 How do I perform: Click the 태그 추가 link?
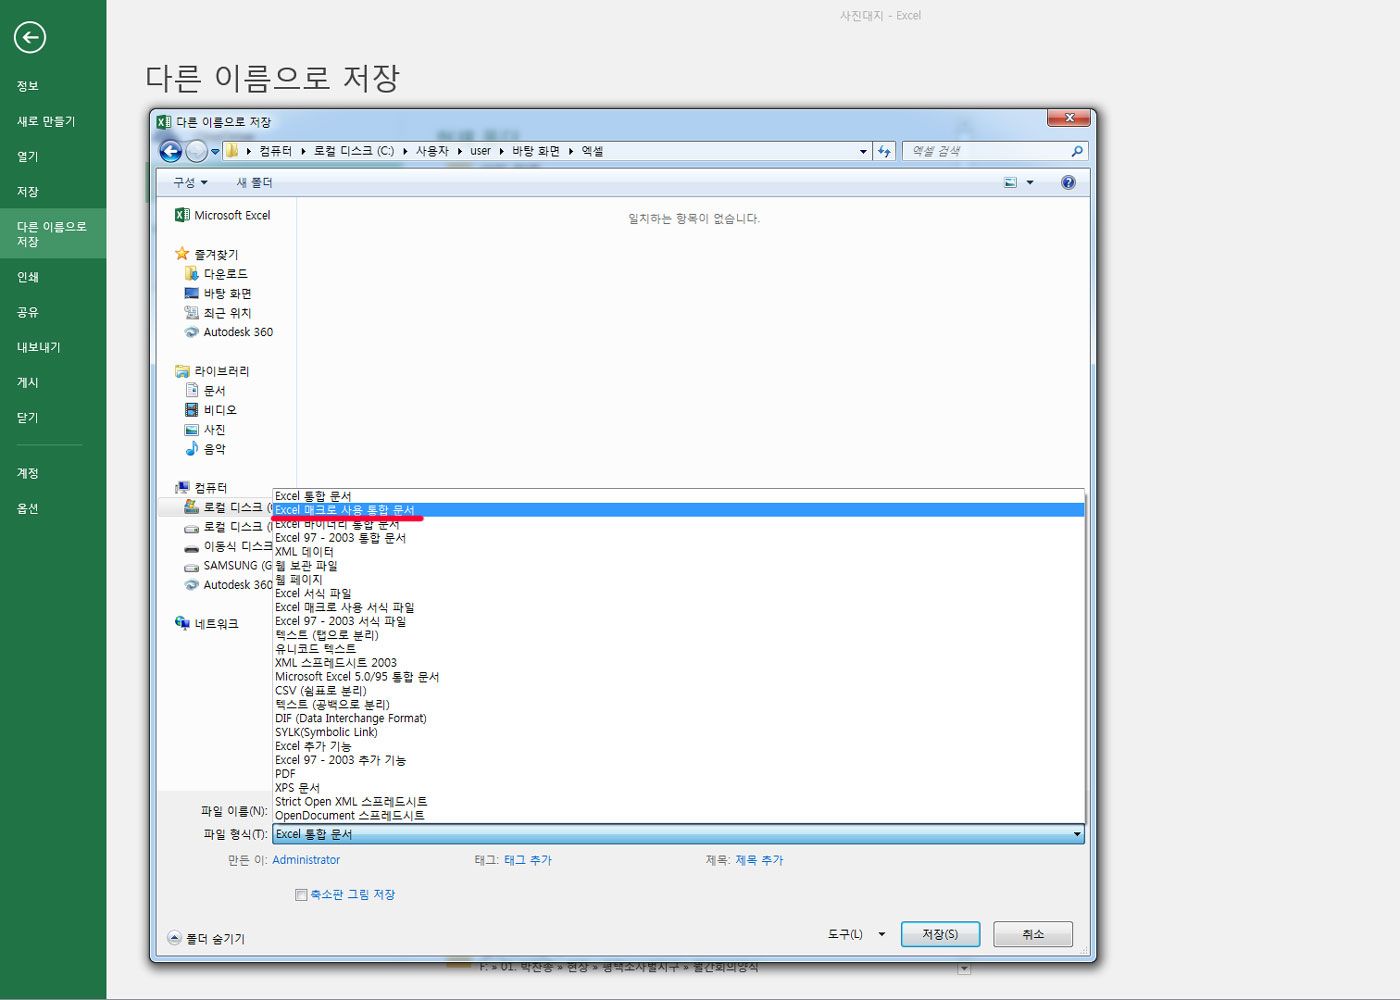pyautogui.click(x=528, y=860)
